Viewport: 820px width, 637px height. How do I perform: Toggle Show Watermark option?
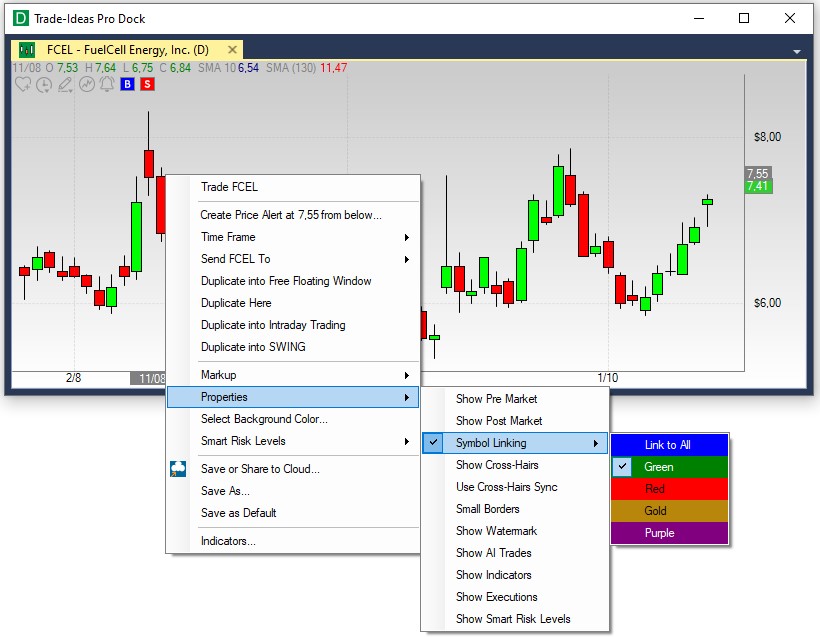pyautogui.click(x=515, y=531)
